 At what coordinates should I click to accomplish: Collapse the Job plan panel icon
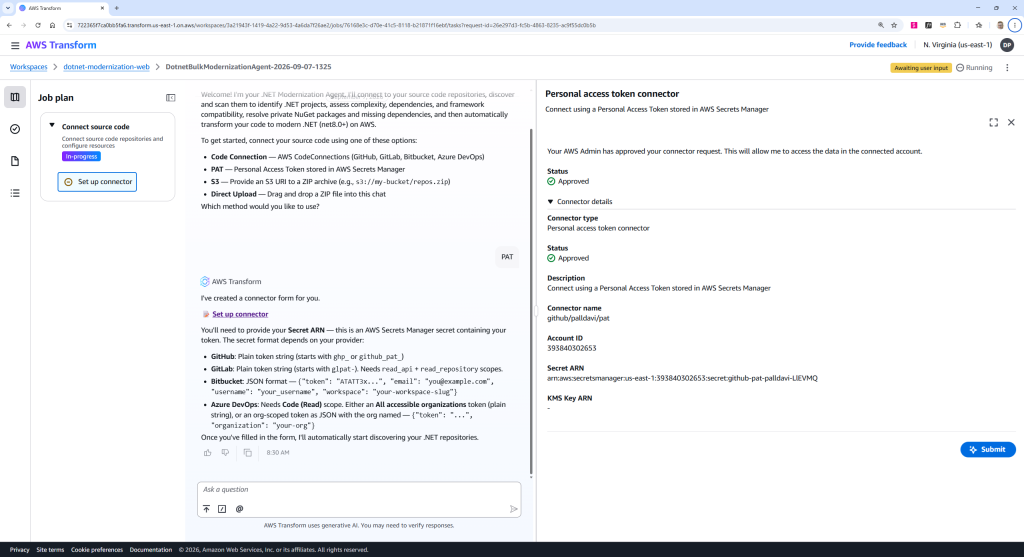(x=170, y=98)
